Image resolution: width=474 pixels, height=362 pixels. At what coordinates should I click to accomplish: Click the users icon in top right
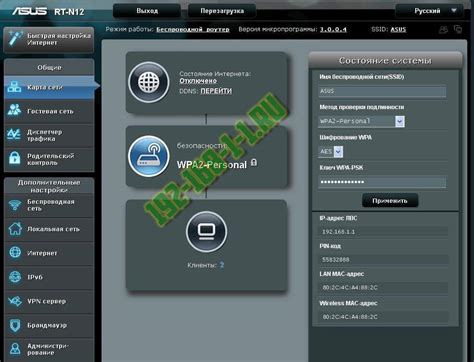[443, 30]
